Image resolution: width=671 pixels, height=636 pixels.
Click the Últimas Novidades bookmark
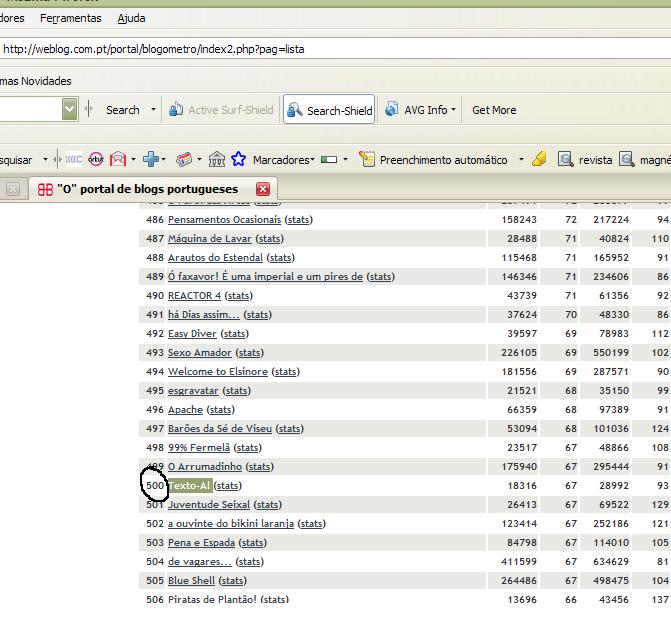coord(36,81)
